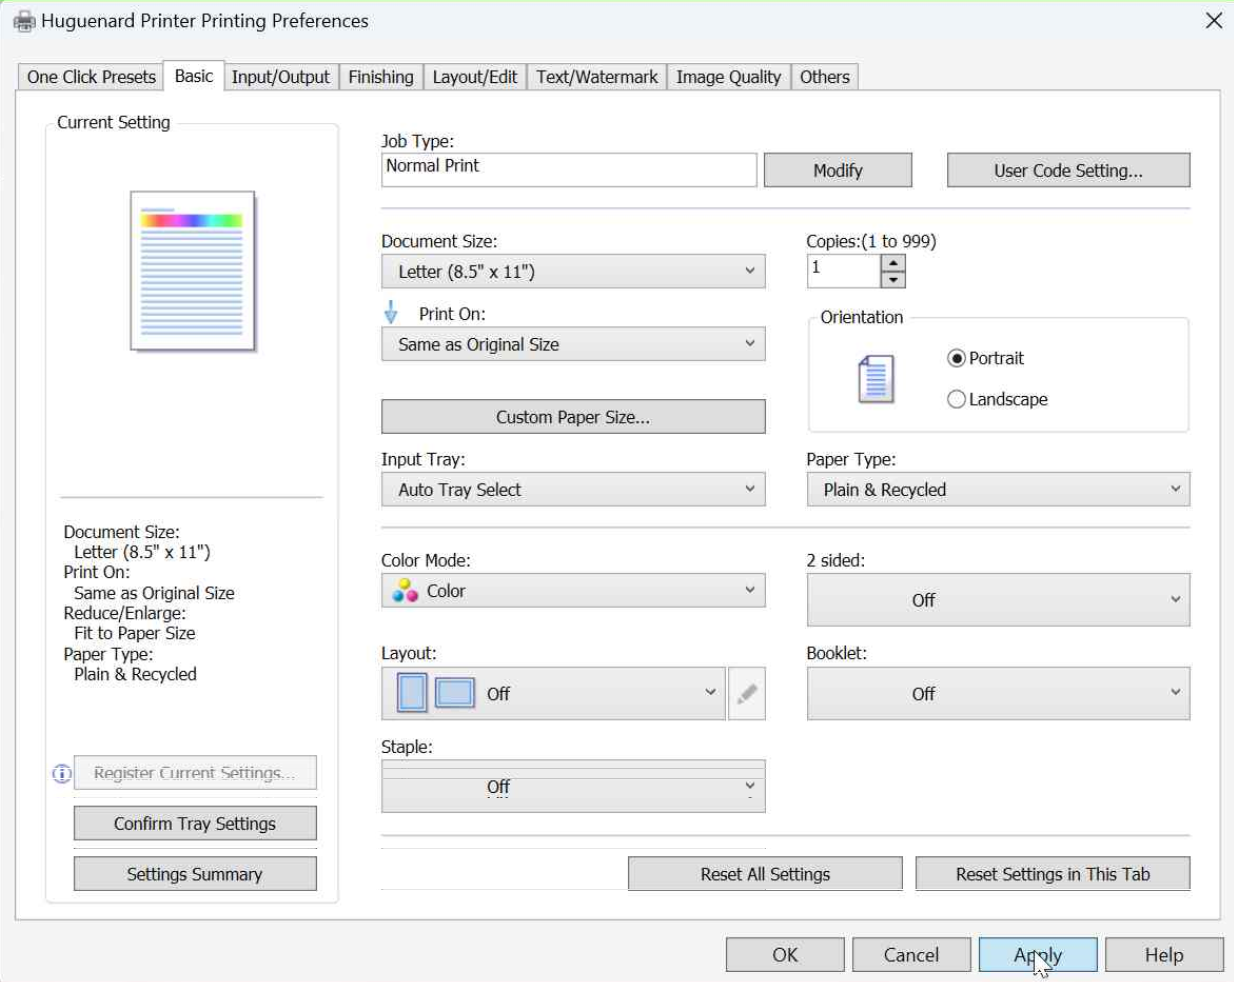
Task: Expand the Layout dropdown
Action: click(x=553, y=693)
